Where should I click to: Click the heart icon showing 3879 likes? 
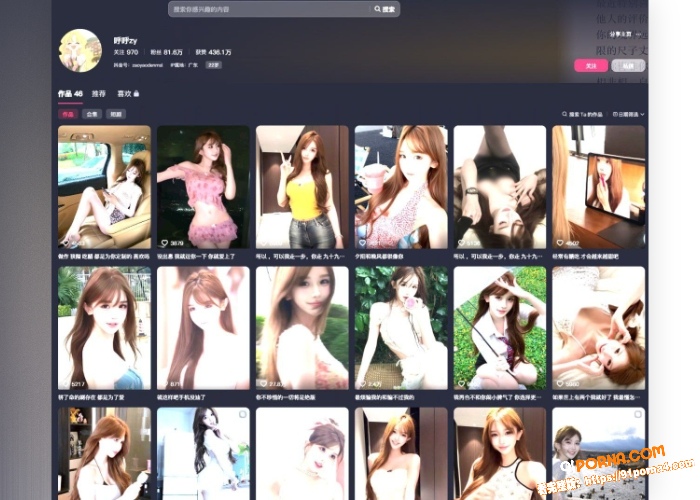click(x=164, y=243)
